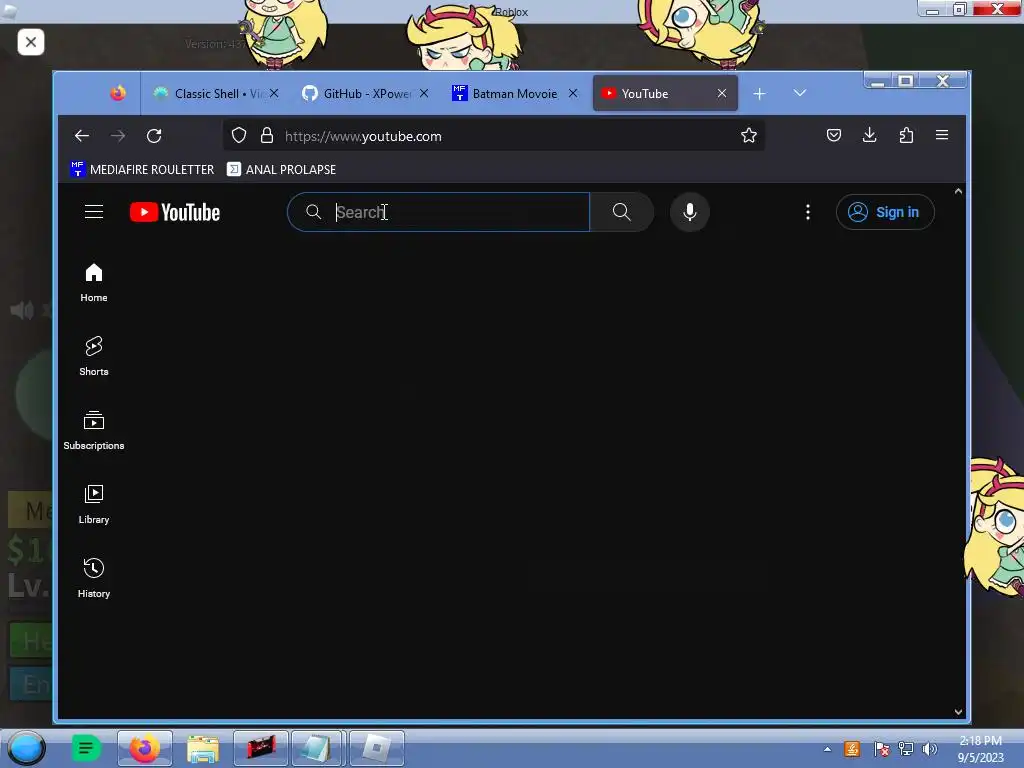Viewport: 1024px width, 768px height.
Task: Click the site padlock icon
Action: point(266,135)
